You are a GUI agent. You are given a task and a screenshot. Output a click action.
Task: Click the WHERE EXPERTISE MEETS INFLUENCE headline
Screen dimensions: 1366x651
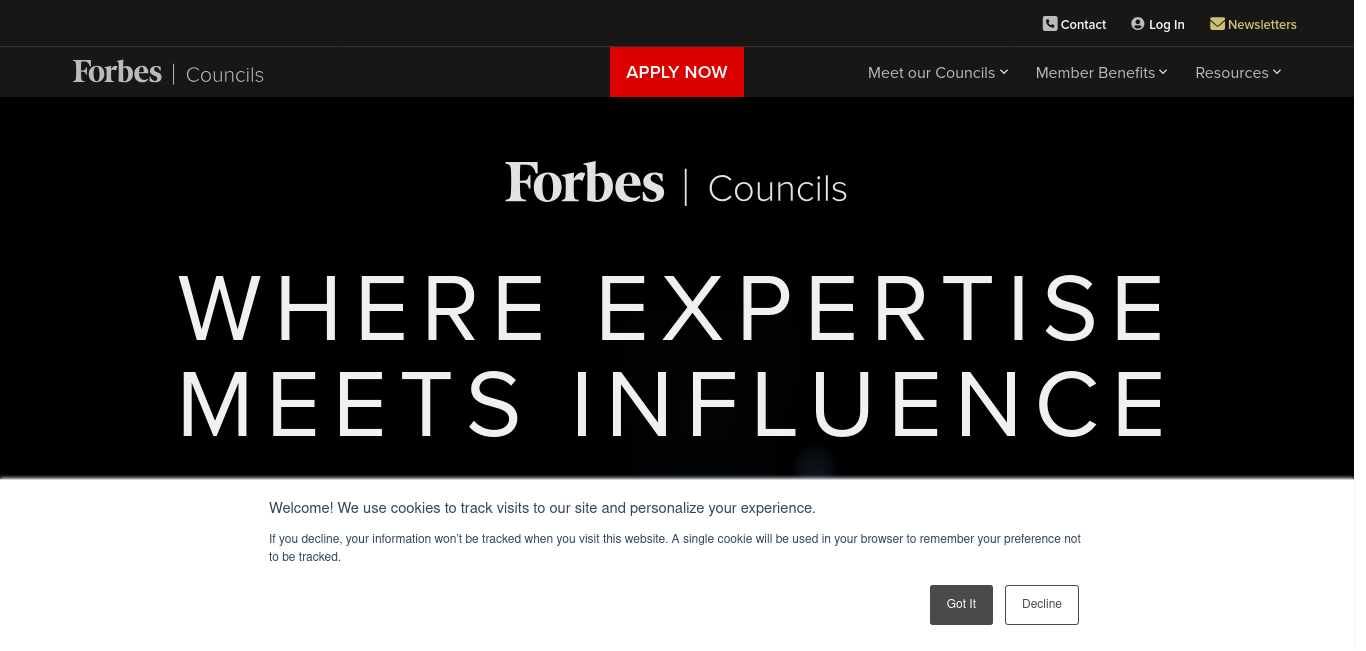point(673,356)
